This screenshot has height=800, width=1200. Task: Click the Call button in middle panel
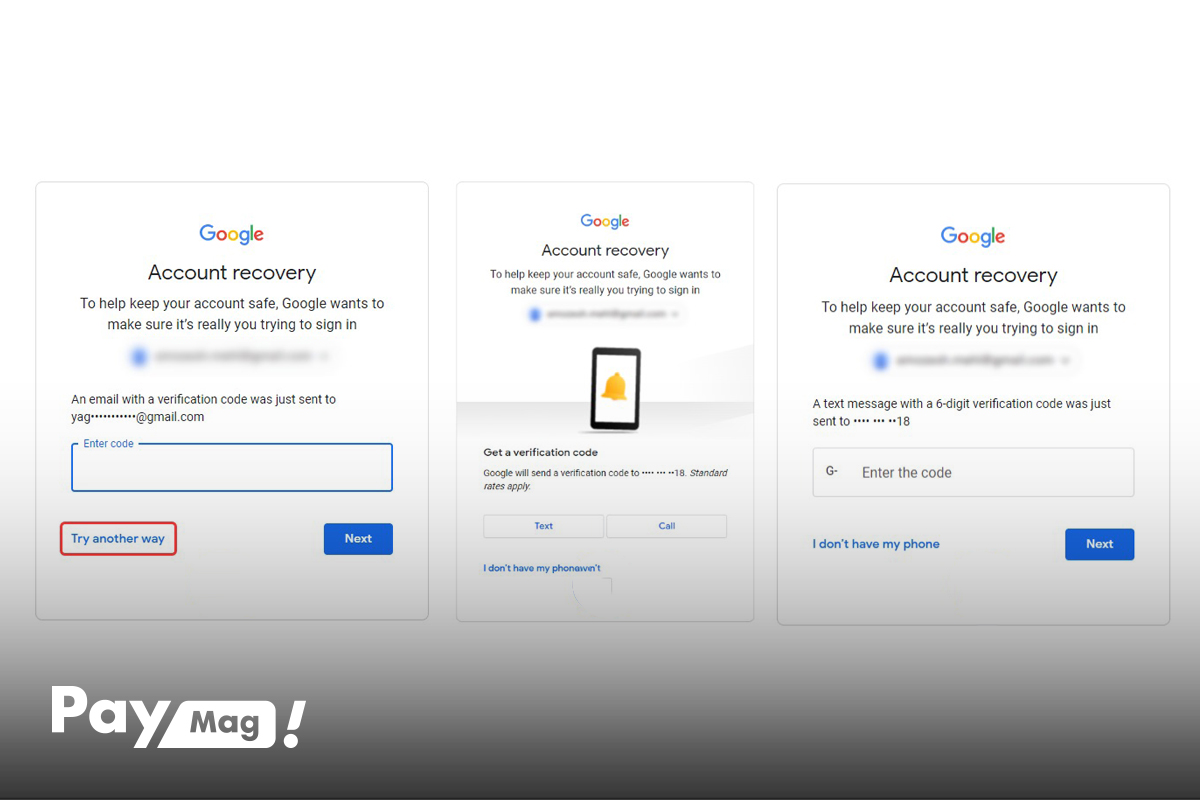point(667,526)
